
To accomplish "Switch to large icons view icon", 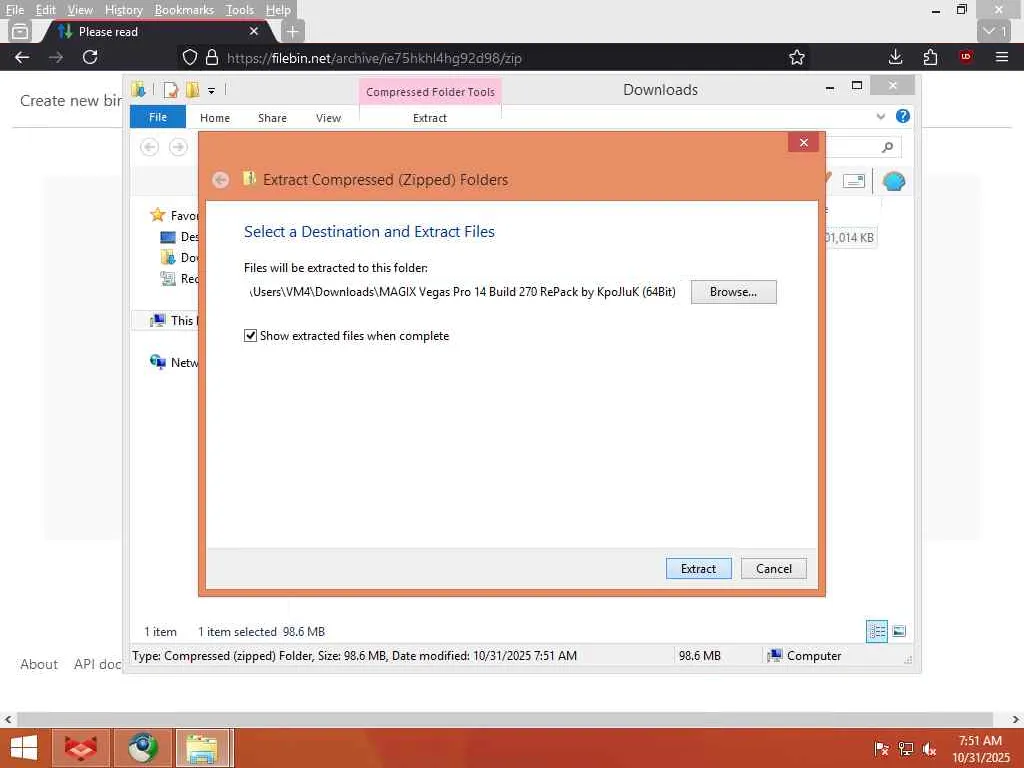I will (x=899, y=631).
